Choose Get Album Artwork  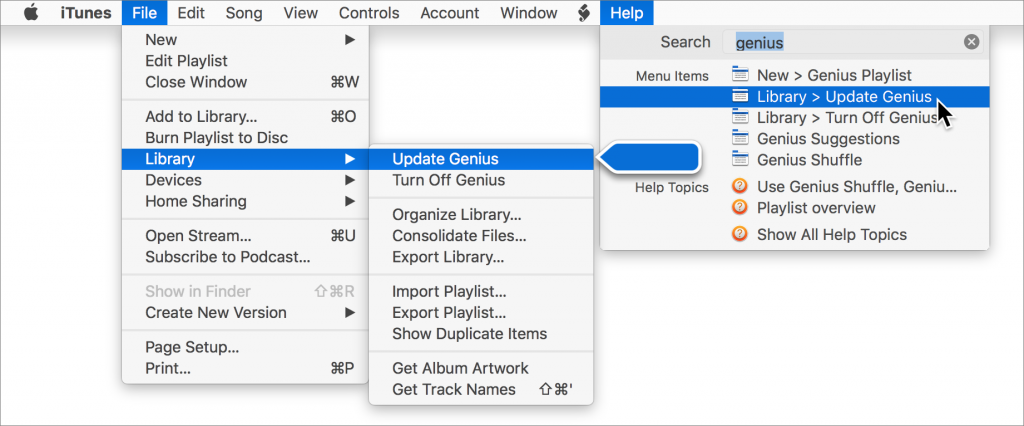point(481,369)
